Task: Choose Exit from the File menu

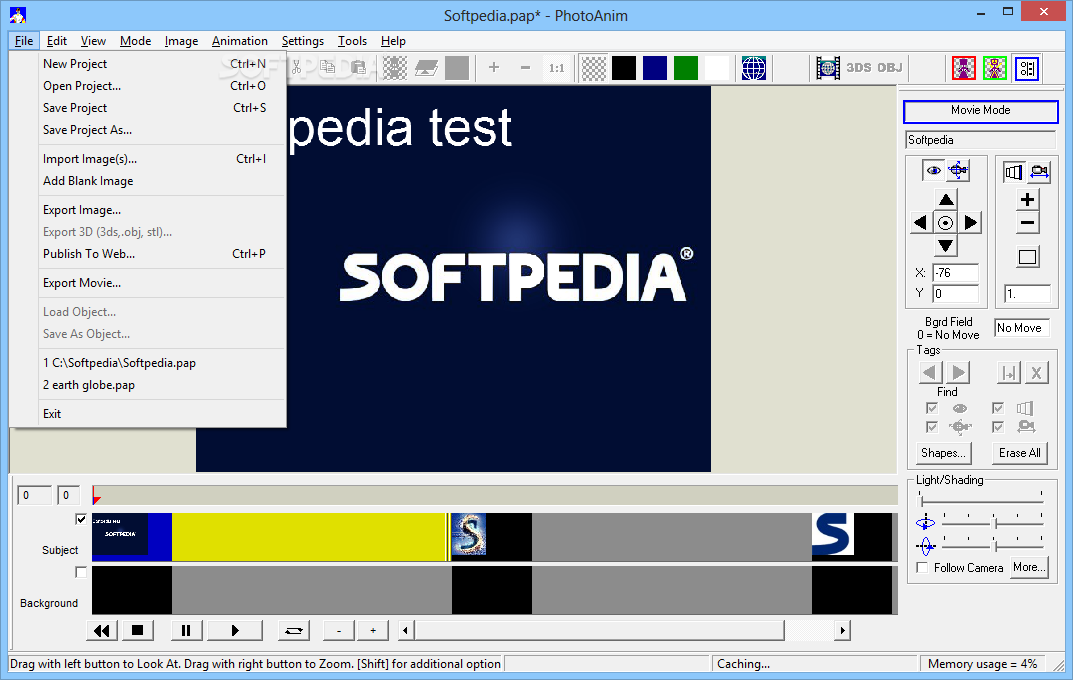Action: click(162, 413)
